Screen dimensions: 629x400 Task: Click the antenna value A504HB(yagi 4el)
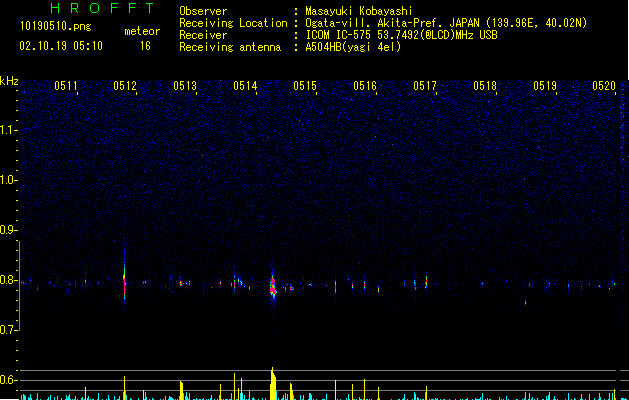tap(353, 47)
